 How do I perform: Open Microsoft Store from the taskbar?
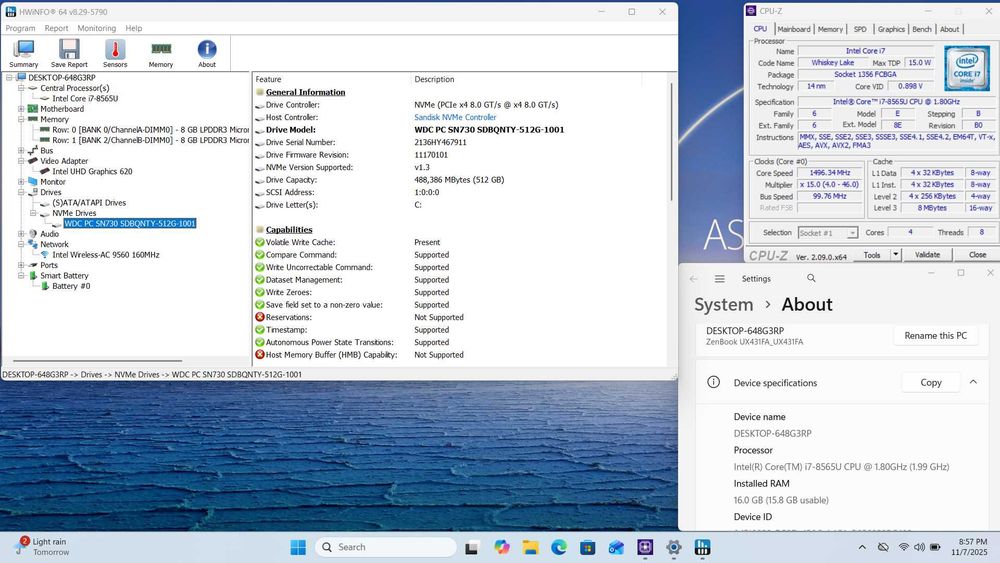click(x=588, y=547)
